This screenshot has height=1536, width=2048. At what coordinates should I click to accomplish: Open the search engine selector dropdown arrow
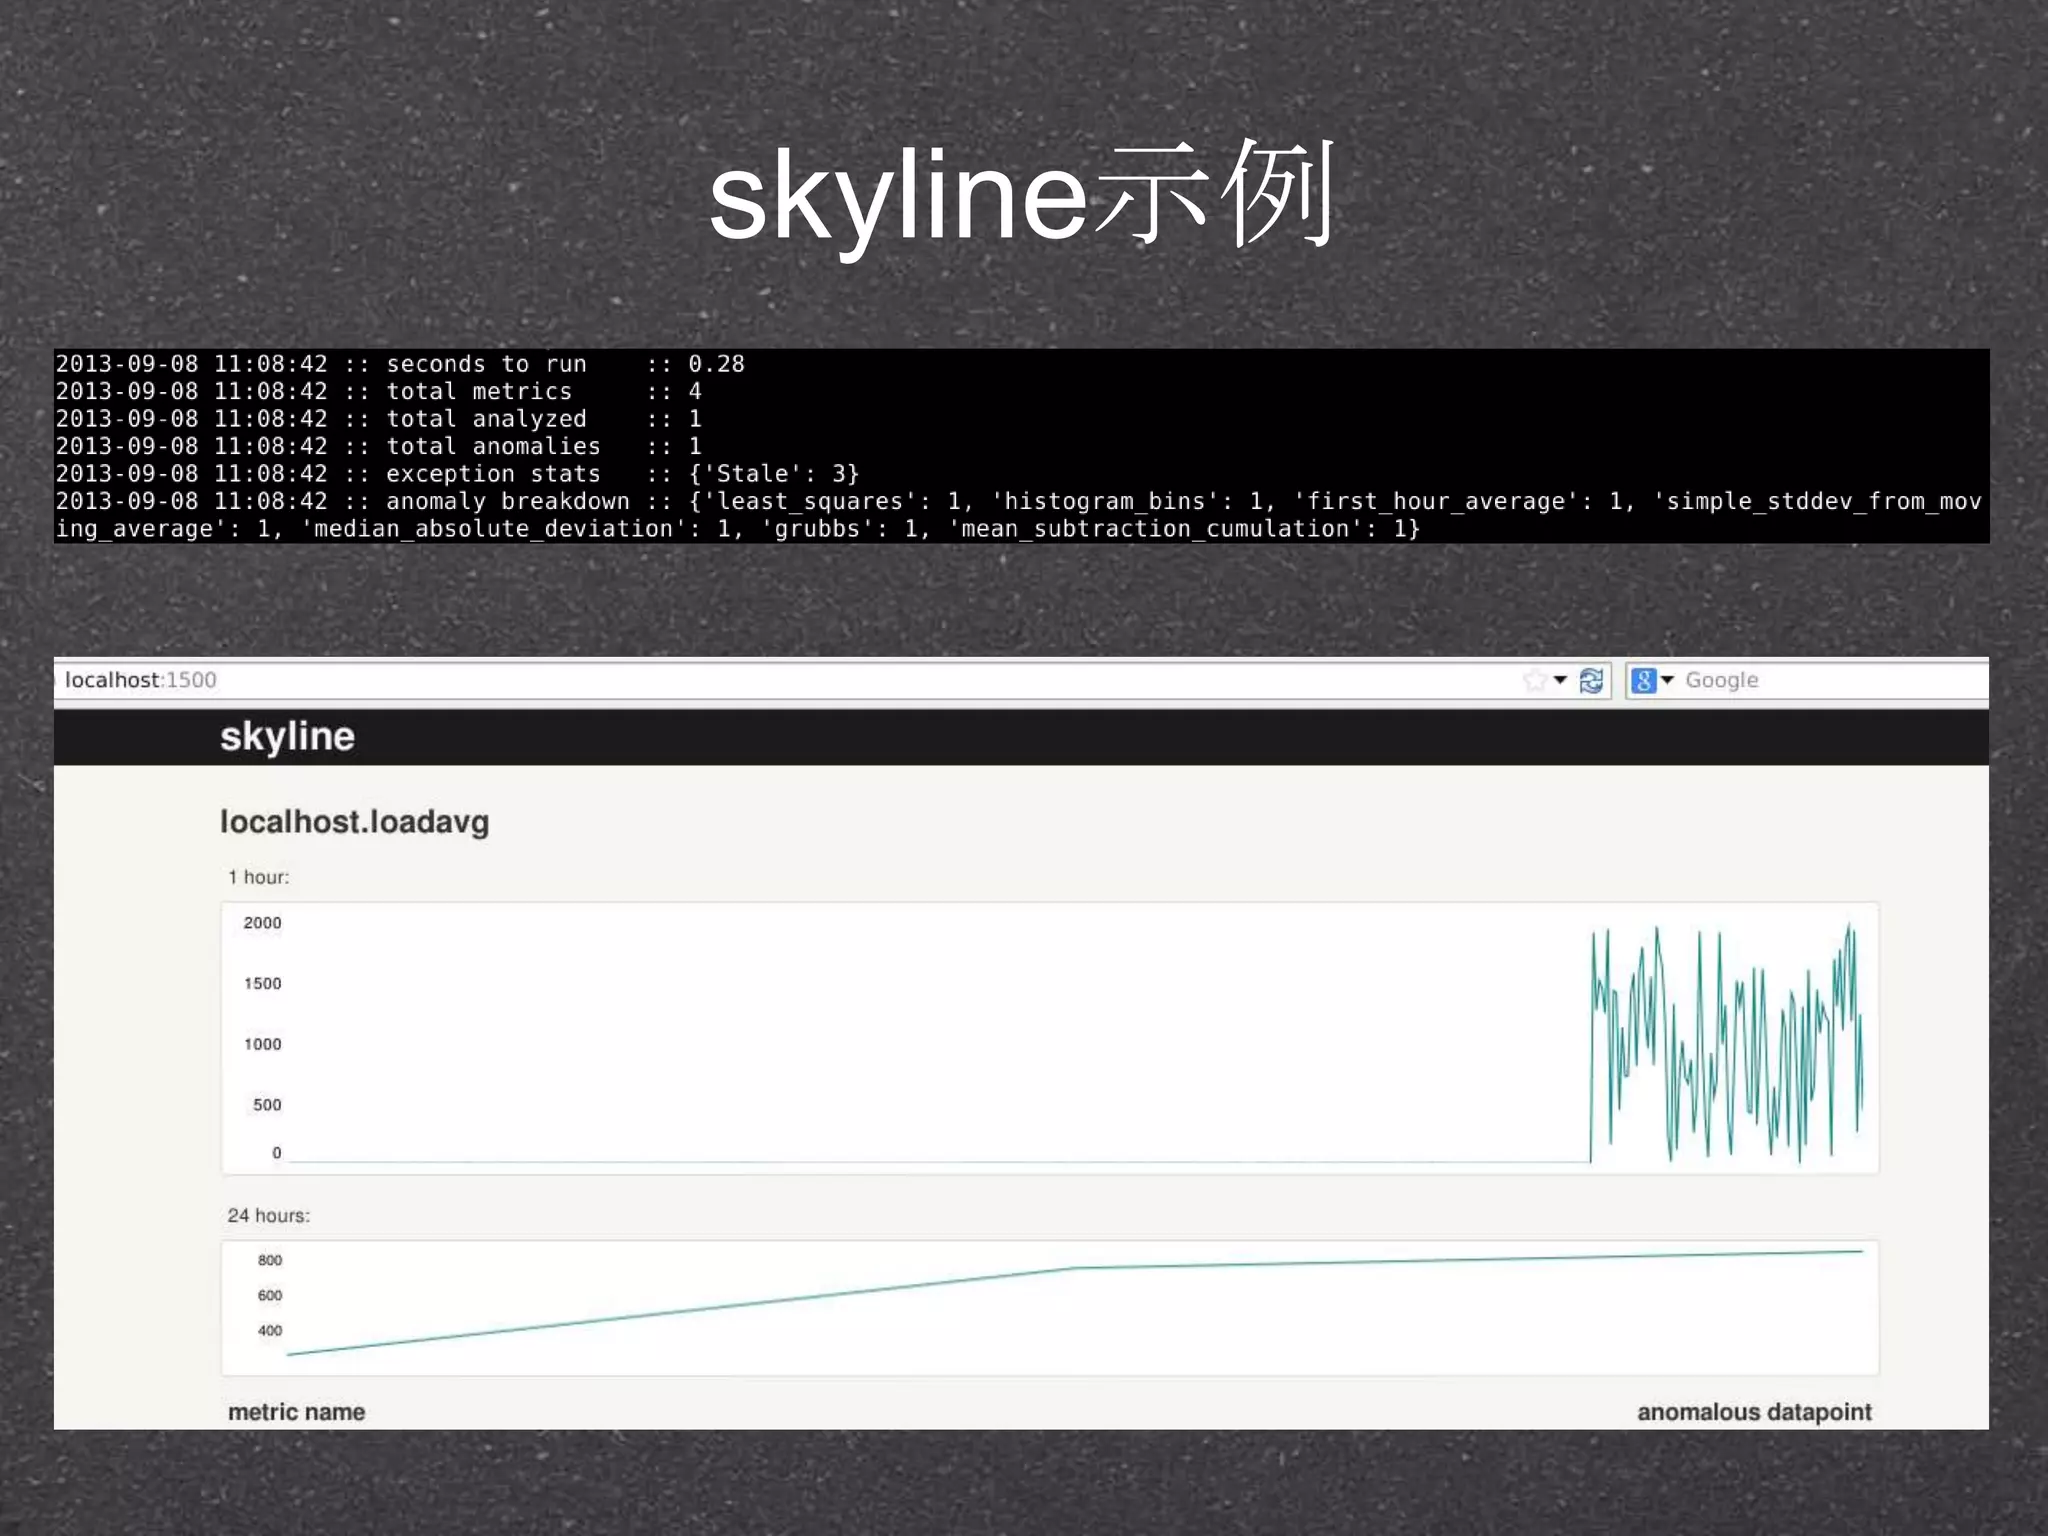1667,680
